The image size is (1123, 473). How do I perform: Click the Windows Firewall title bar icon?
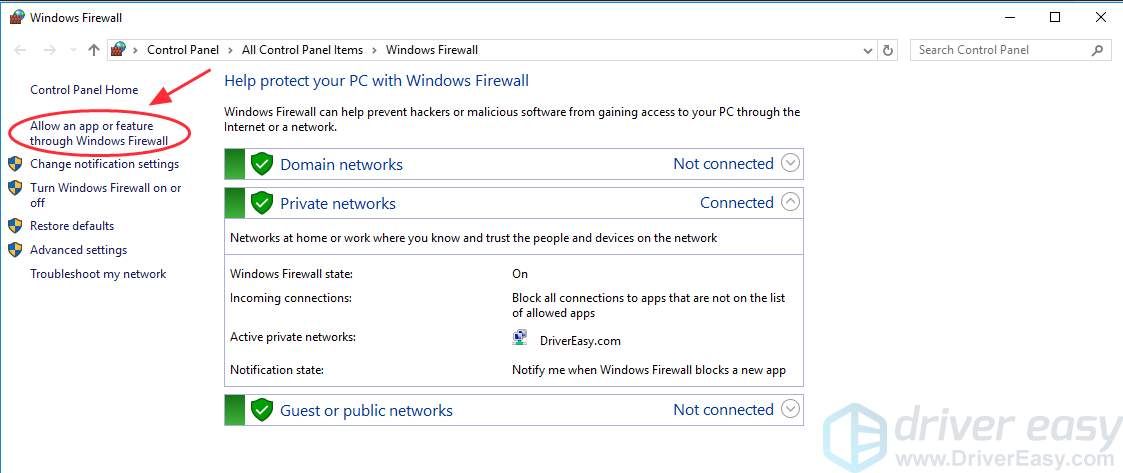tap(16, 17)
